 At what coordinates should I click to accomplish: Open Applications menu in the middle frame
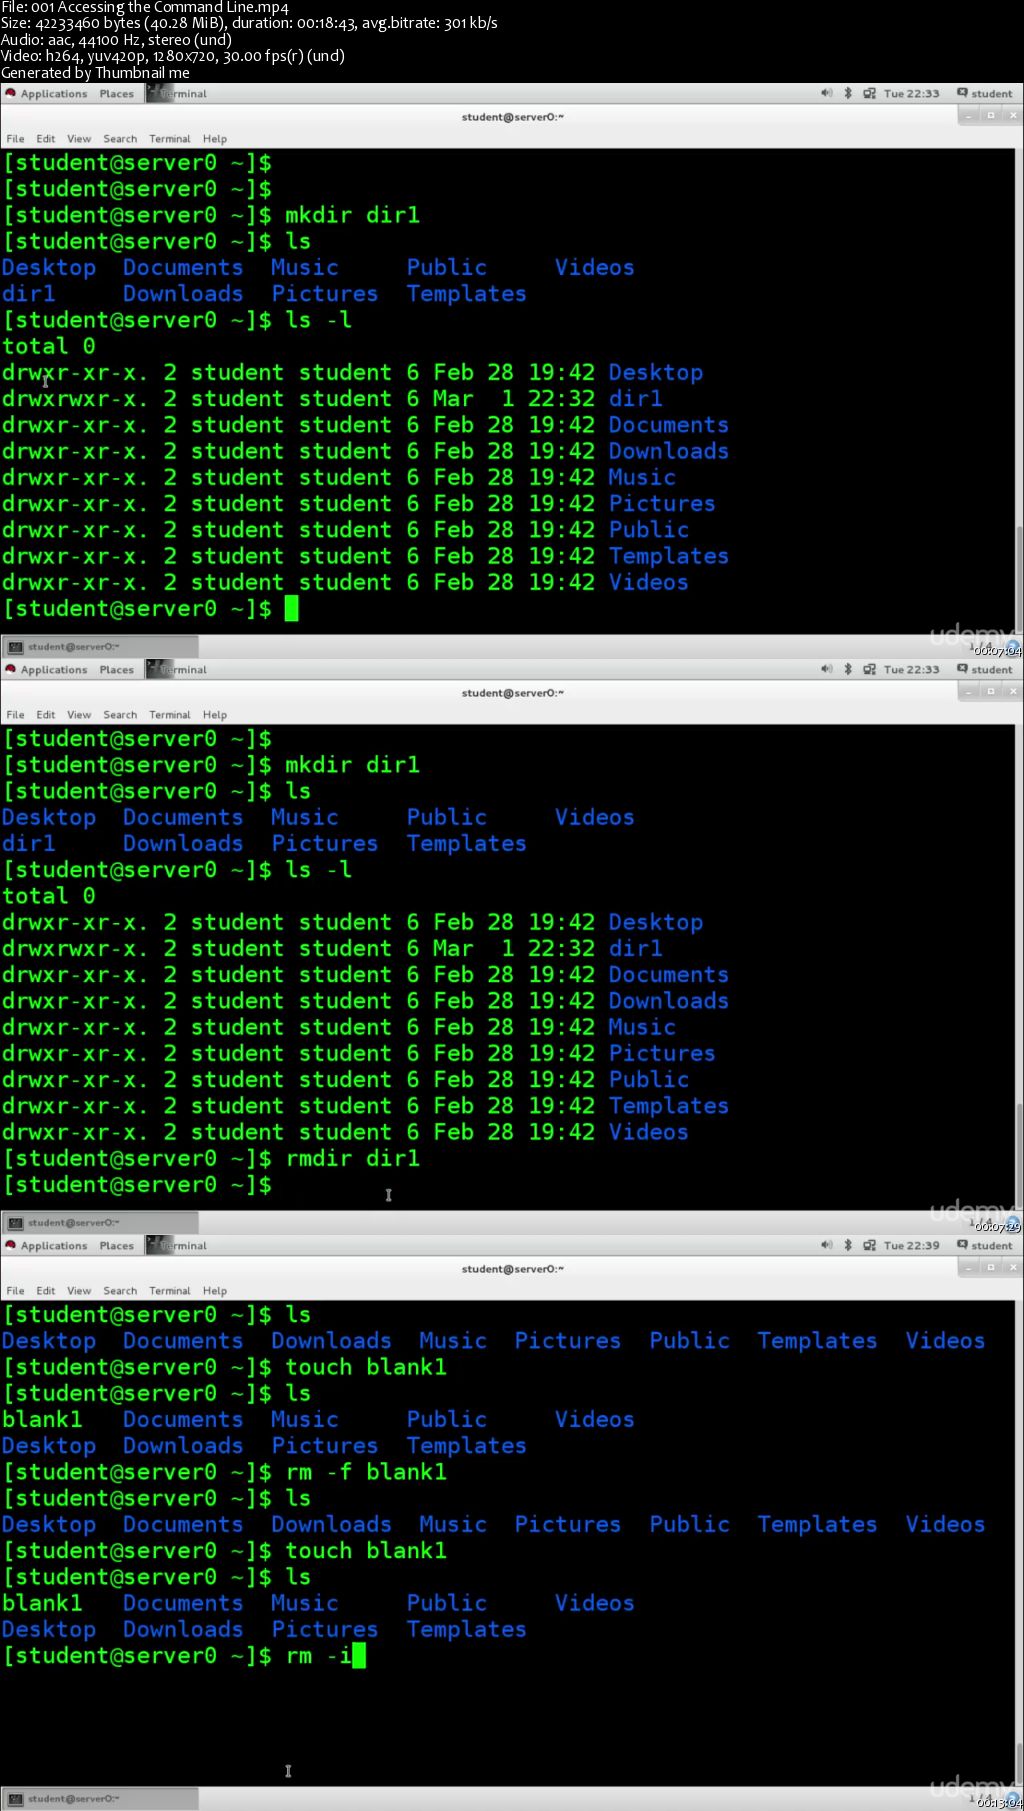[54, 670]
